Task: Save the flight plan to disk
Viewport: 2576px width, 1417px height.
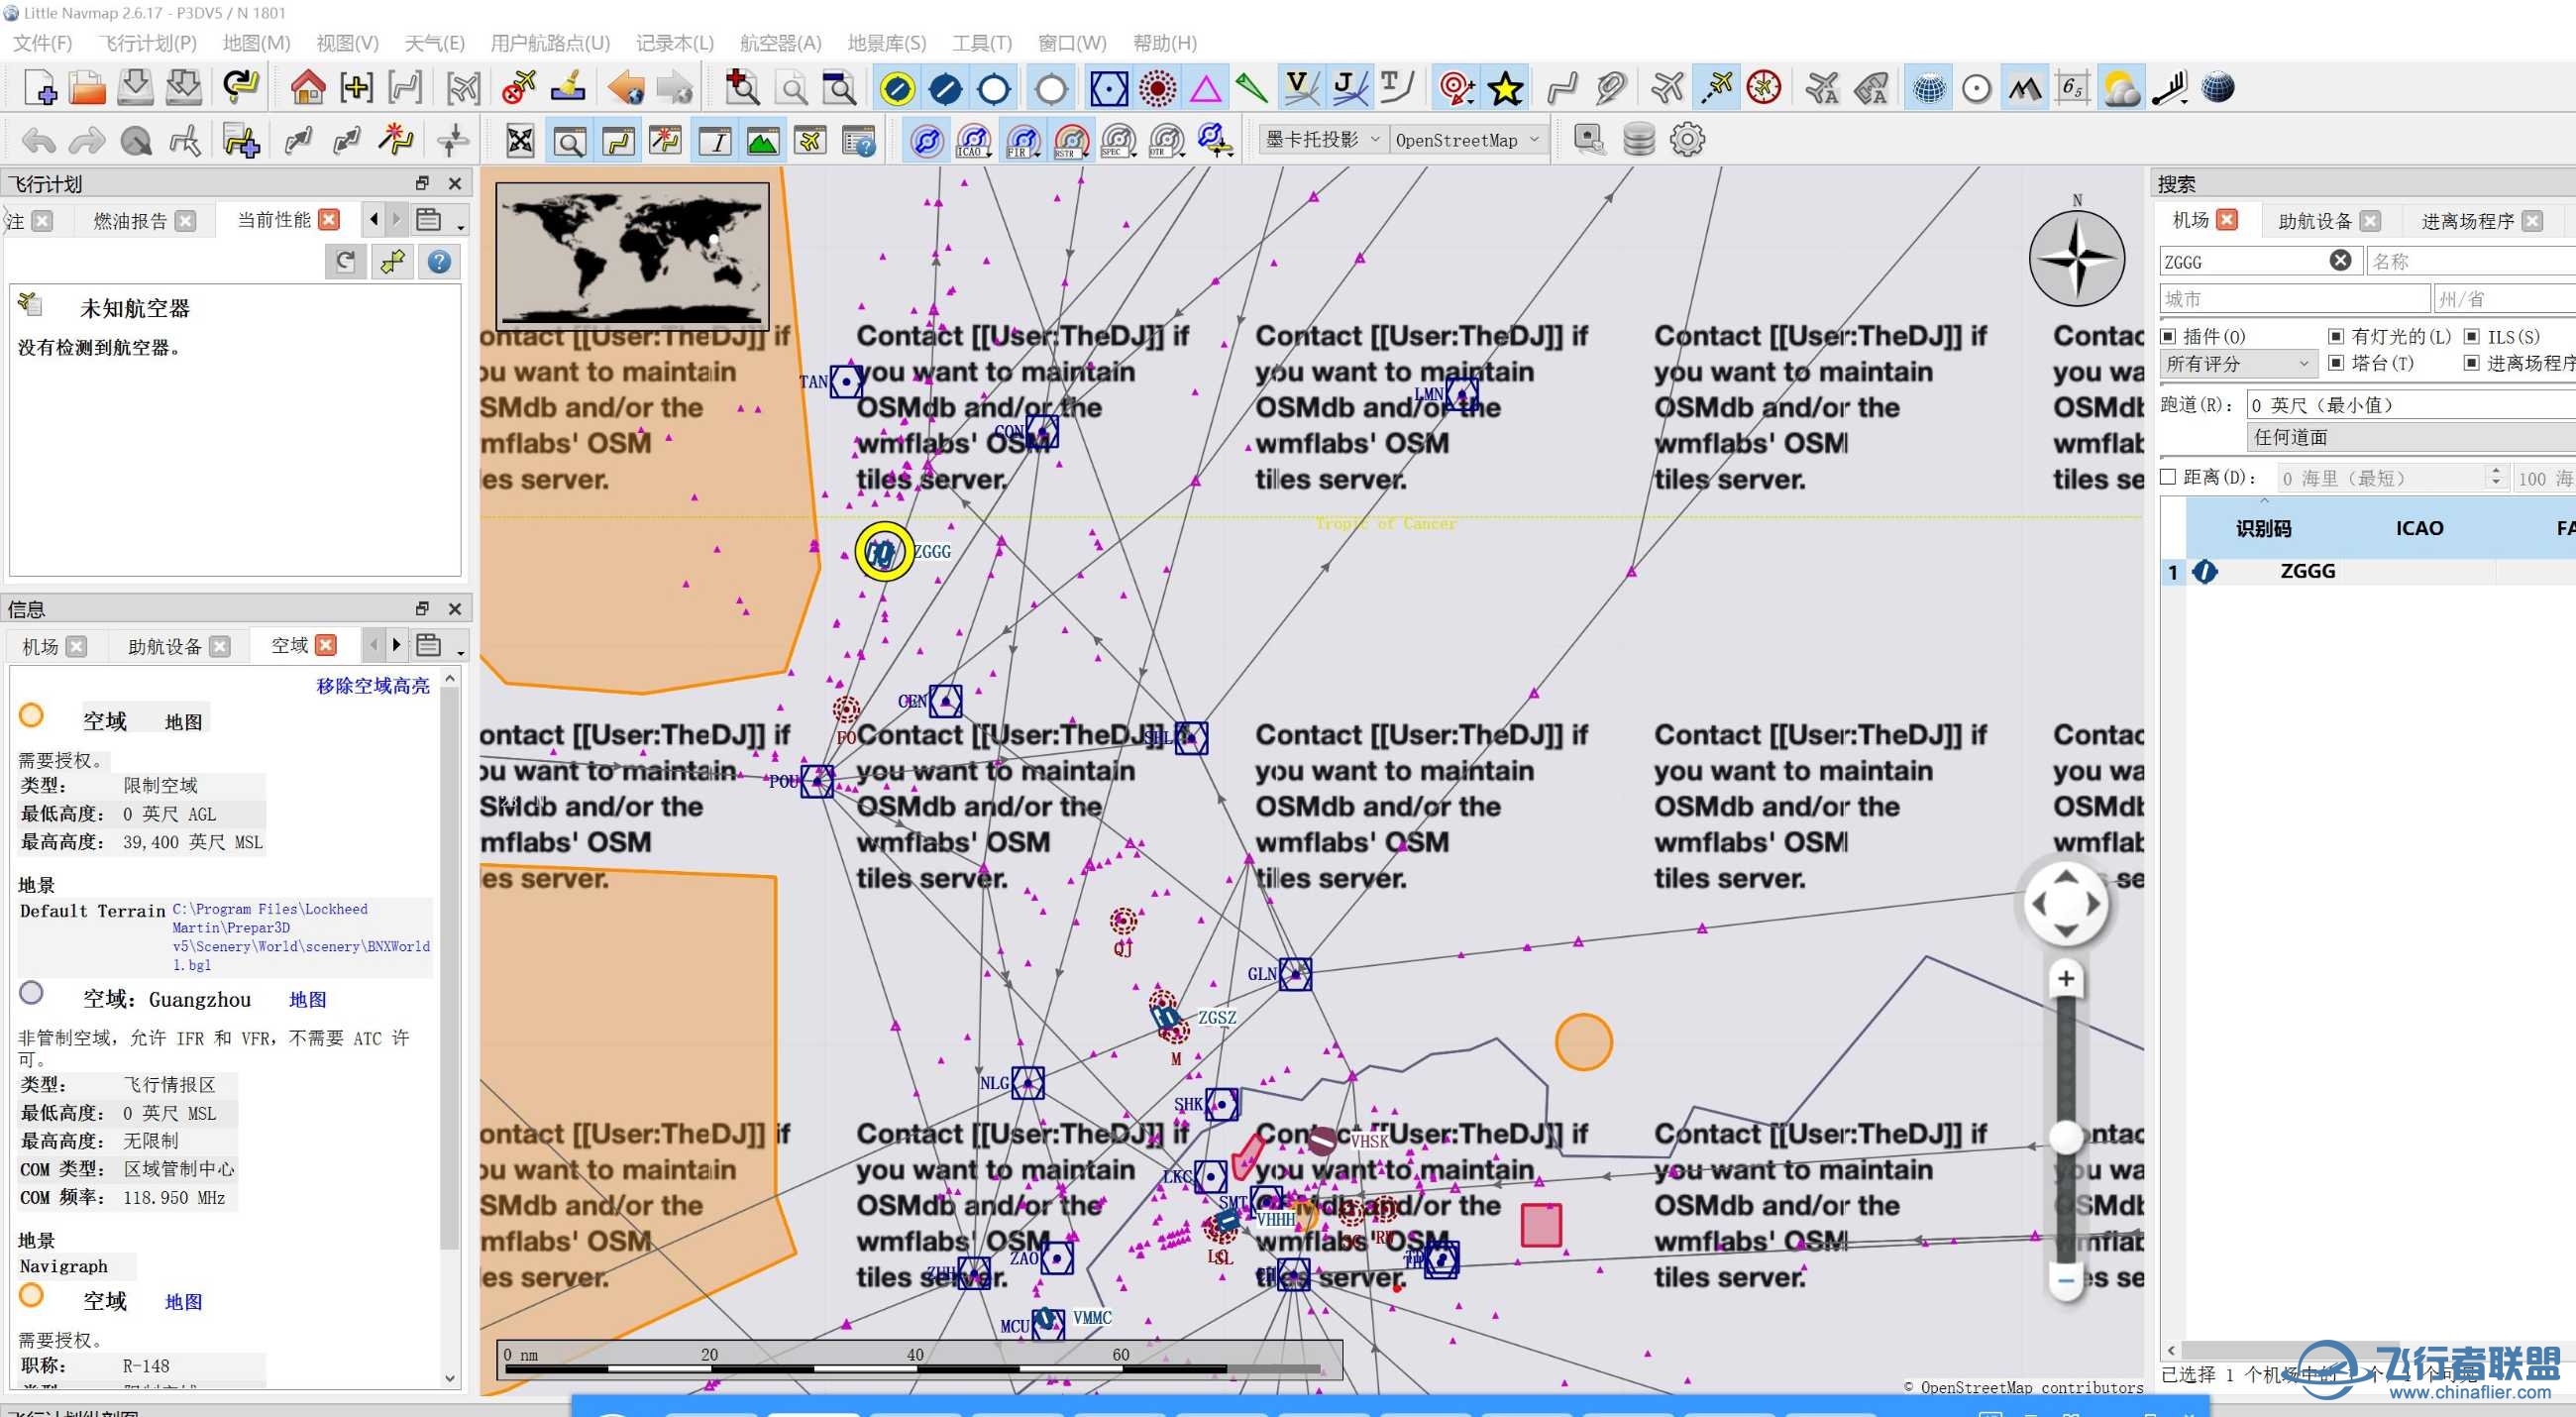Action: click(x=135, y=88)
